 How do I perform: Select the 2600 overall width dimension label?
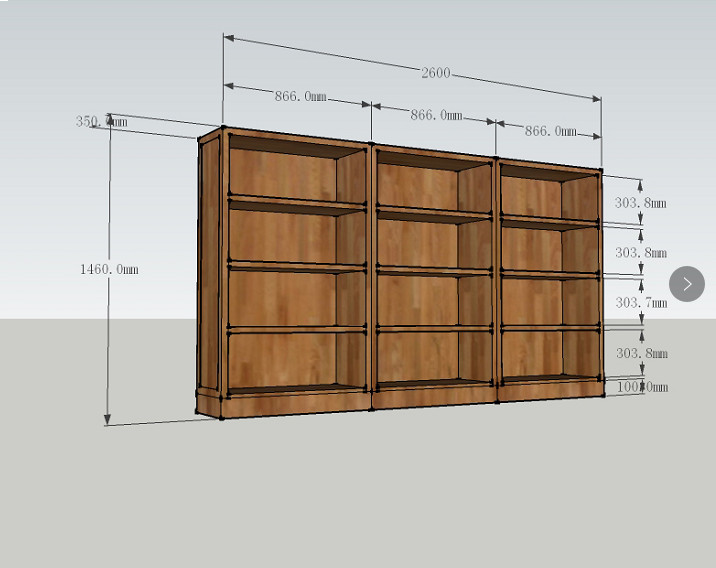click(x=435, y=73)
